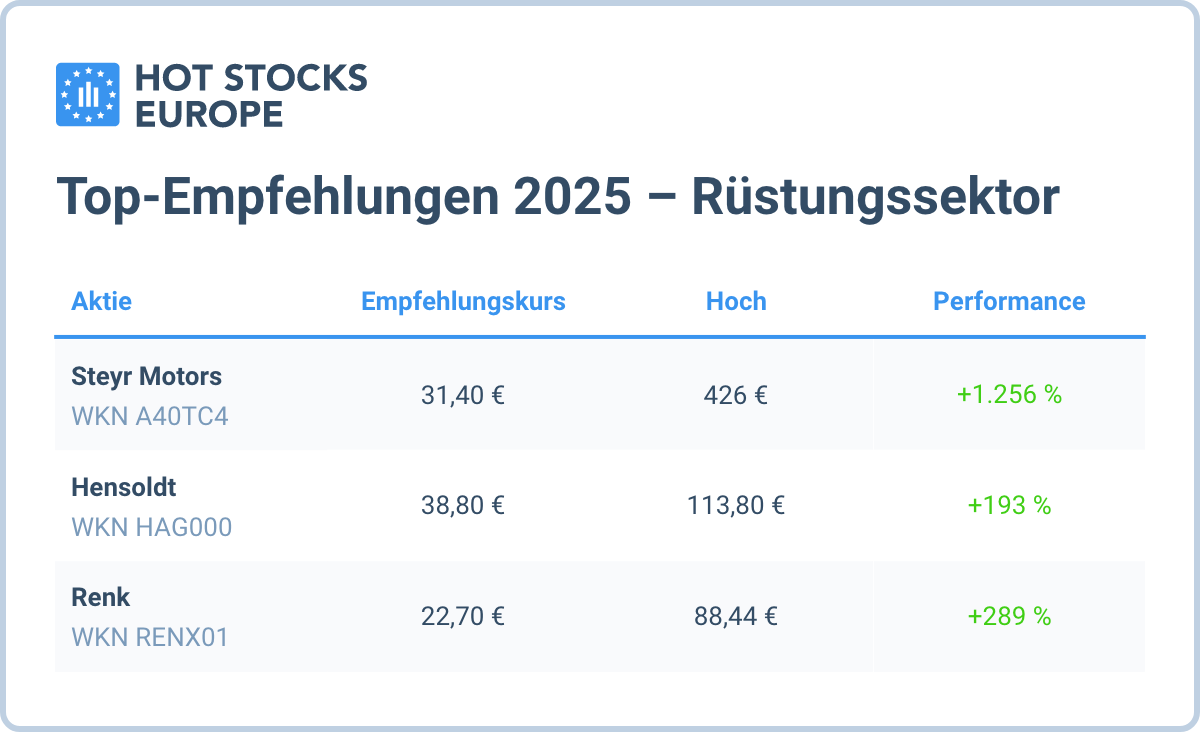The width and height of the screenshot is (1200, 732).
Task: Click the HOT STOCKS EUROPE brand name
Action: (250, 95)
